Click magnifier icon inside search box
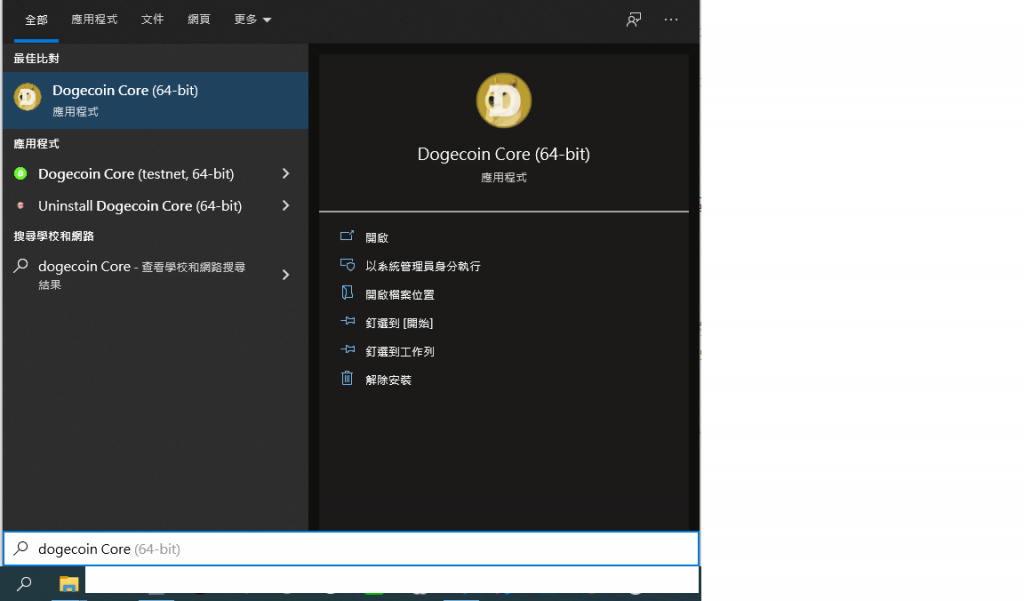The width and height of the screenshot is (1024, 601). pos(21,548)
